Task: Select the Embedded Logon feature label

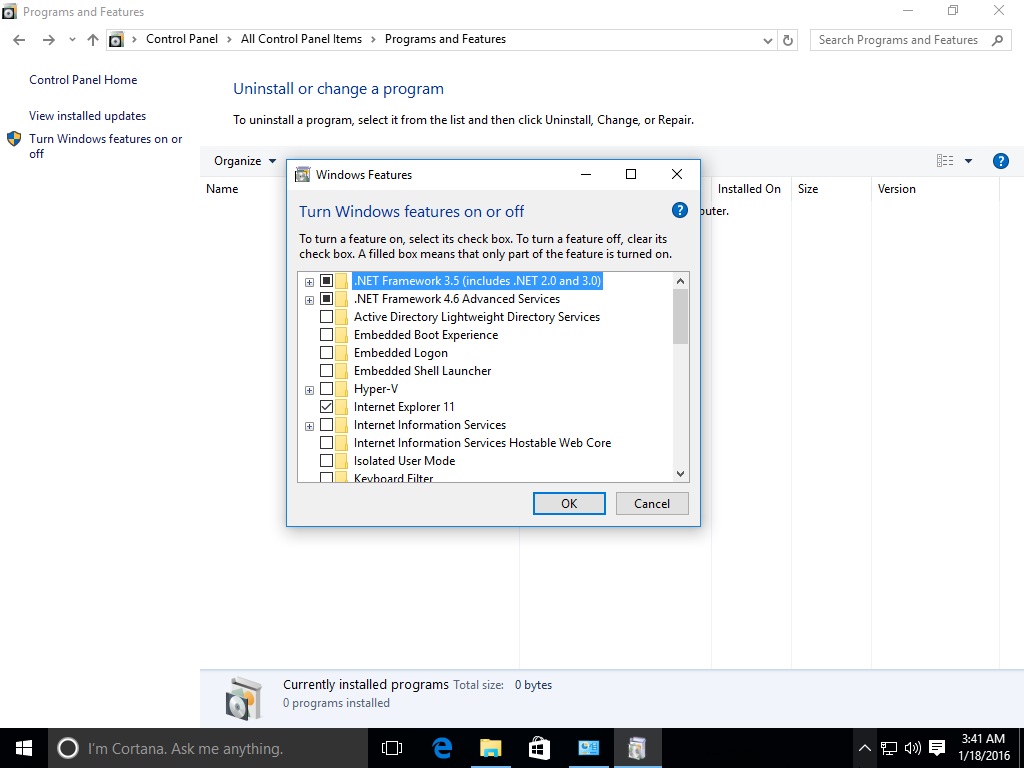Action: (x=400, y=353)
